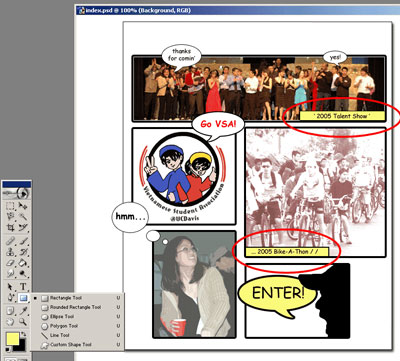Select the Slice tool
The width and height of the screenshot is (400, 361).
pyautogui.click(x=23, y=228)
